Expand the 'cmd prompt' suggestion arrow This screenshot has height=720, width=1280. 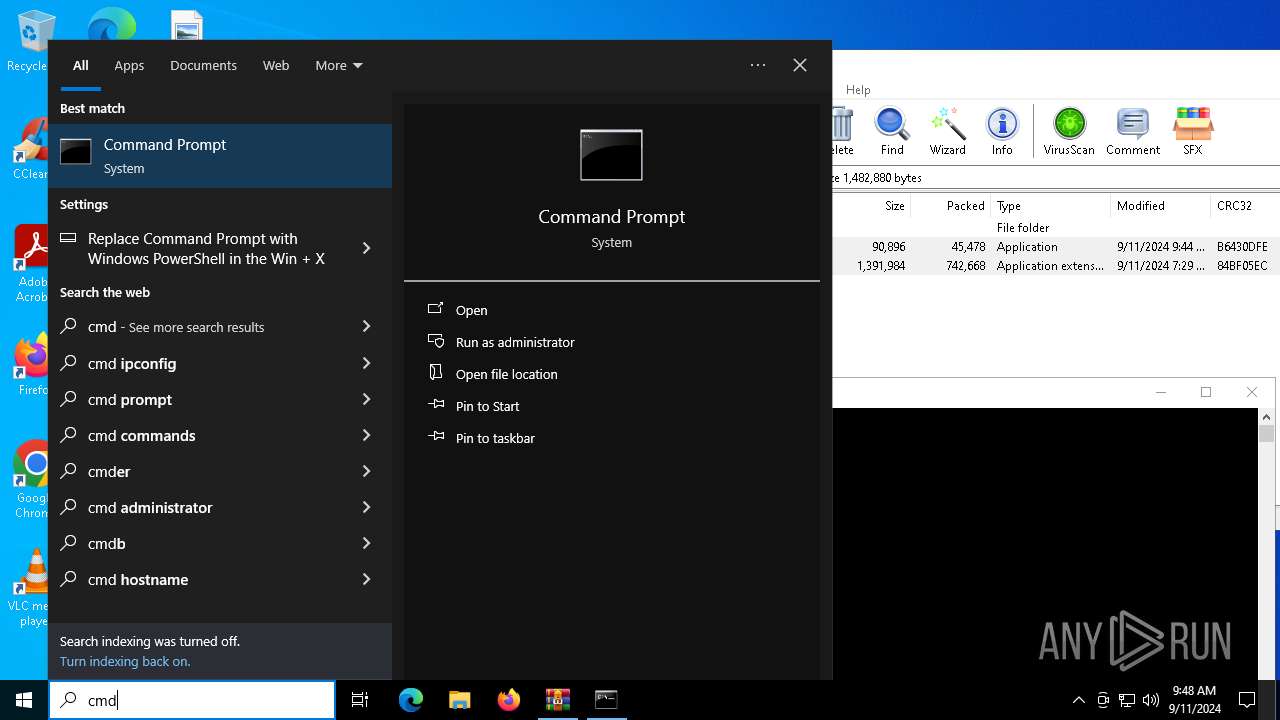(x=366, y=399)
